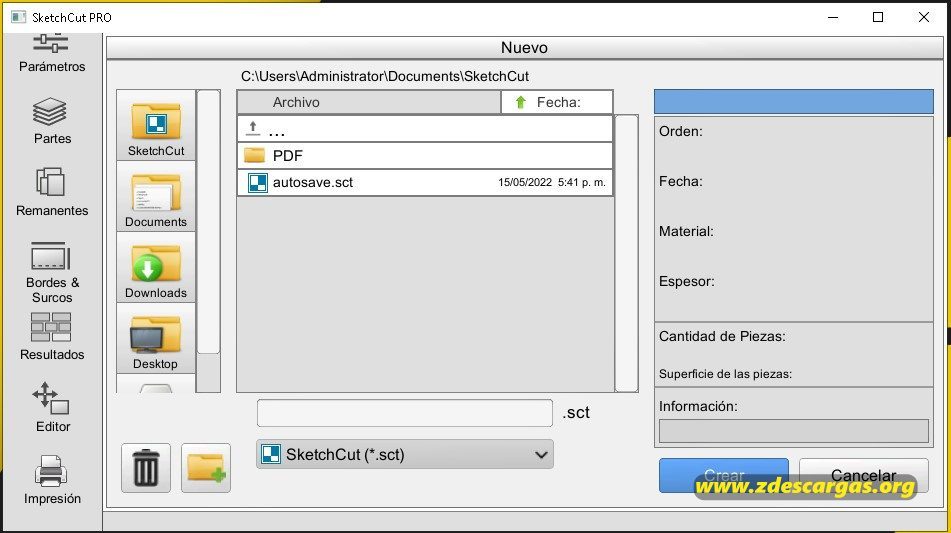The height and width of the screenshot is (533, 951).
Task: Click the blue preview header bar
Action: (793, 101)
